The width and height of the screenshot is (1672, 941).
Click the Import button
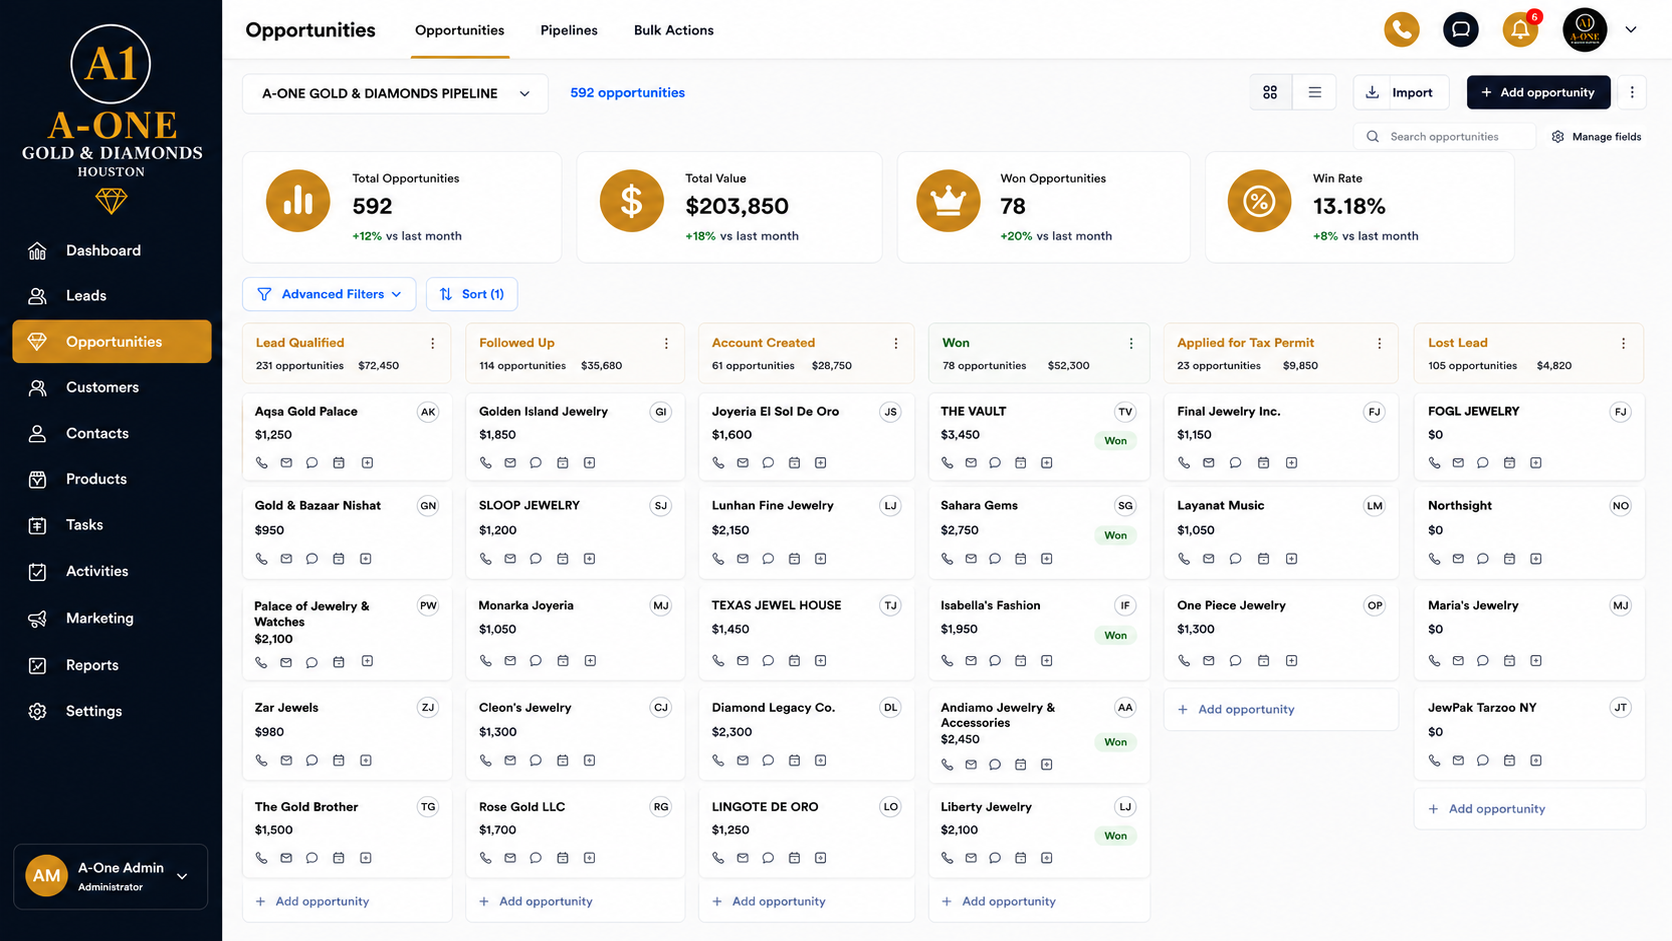(1400, 92)
